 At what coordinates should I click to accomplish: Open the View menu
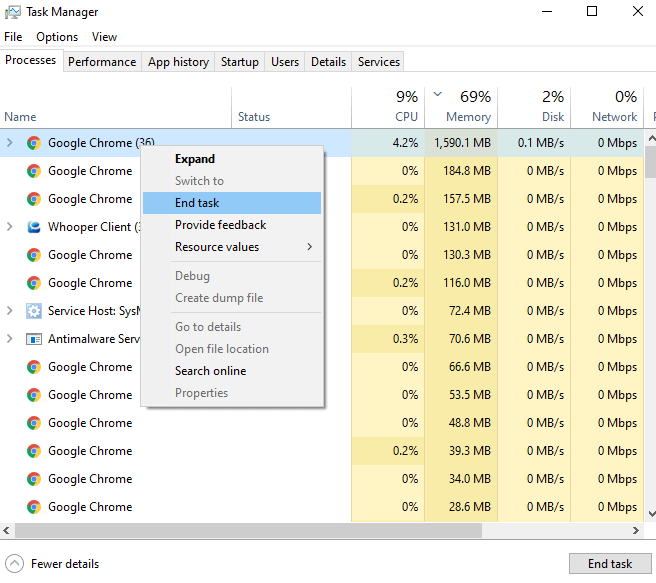[104, 37]
